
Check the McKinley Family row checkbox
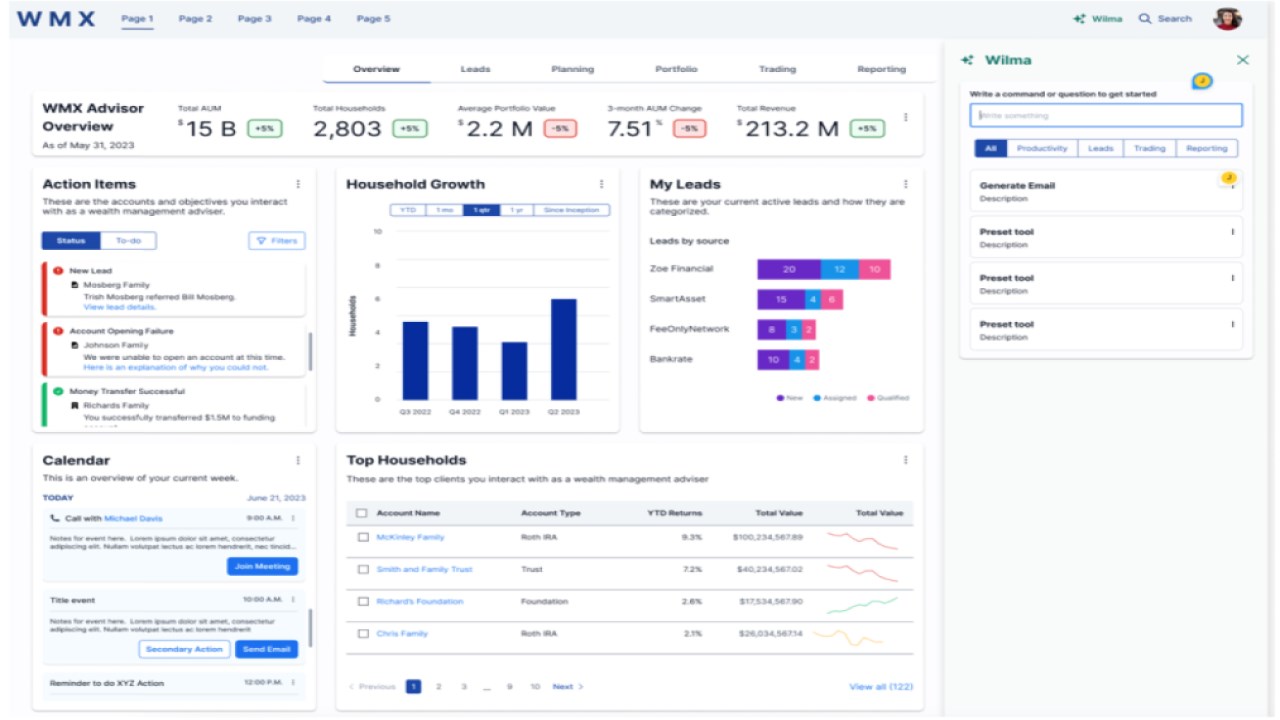point(363,537)
